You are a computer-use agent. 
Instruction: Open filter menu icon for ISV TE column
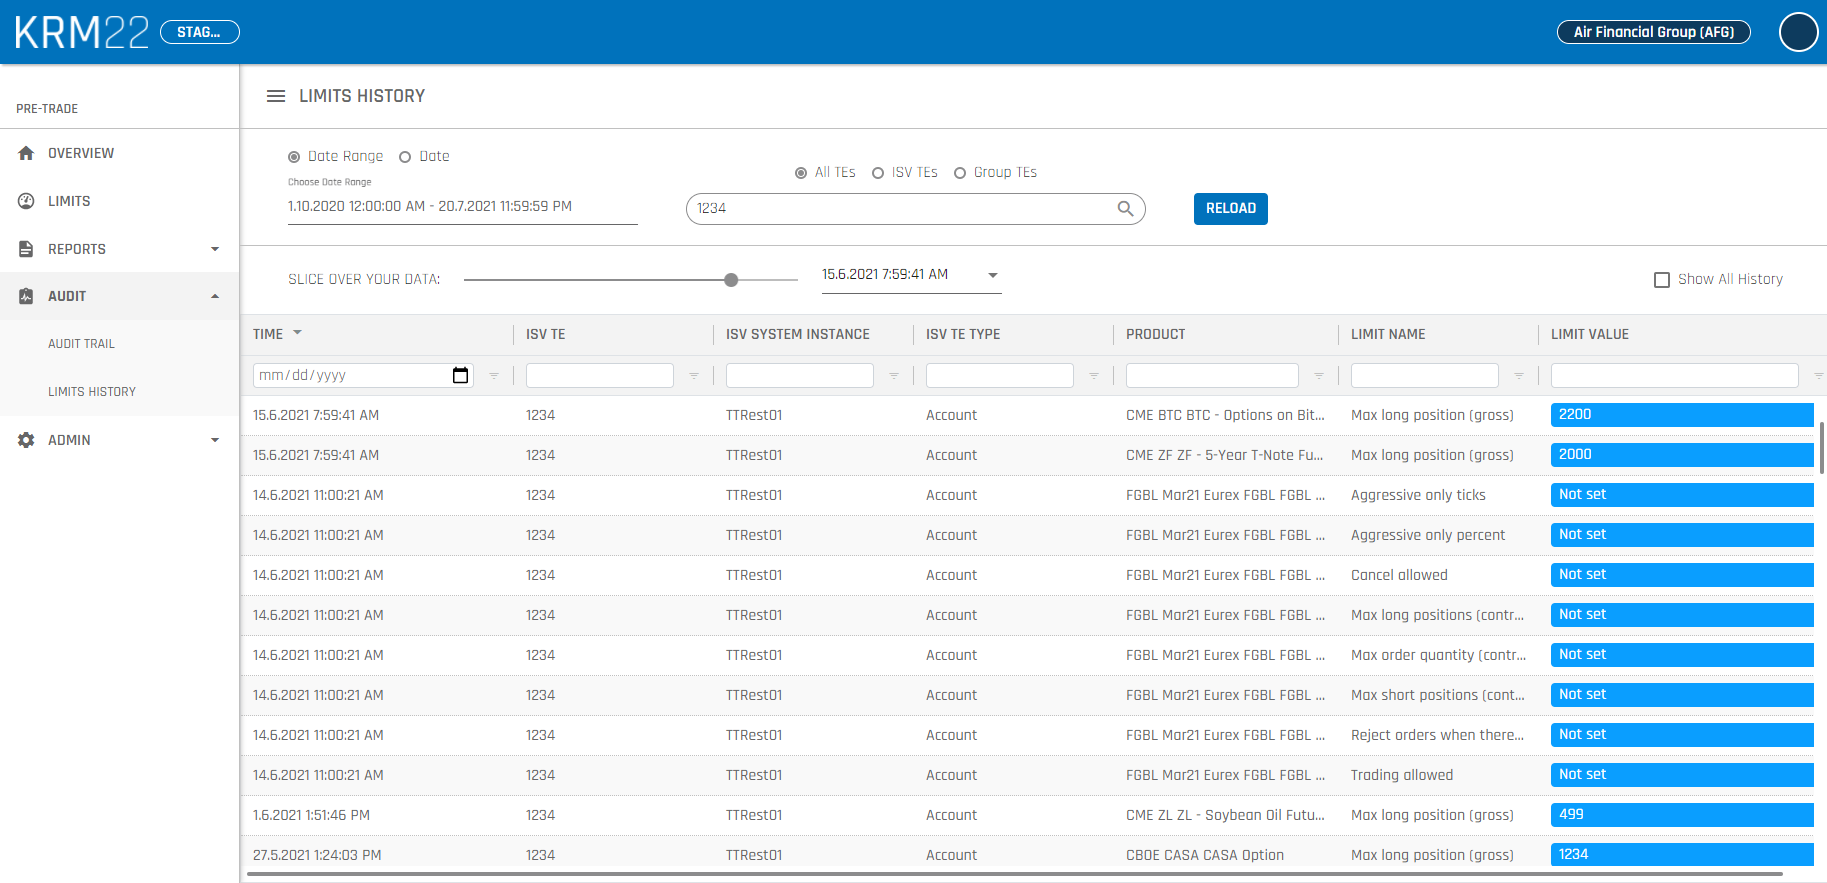point(694,376)
